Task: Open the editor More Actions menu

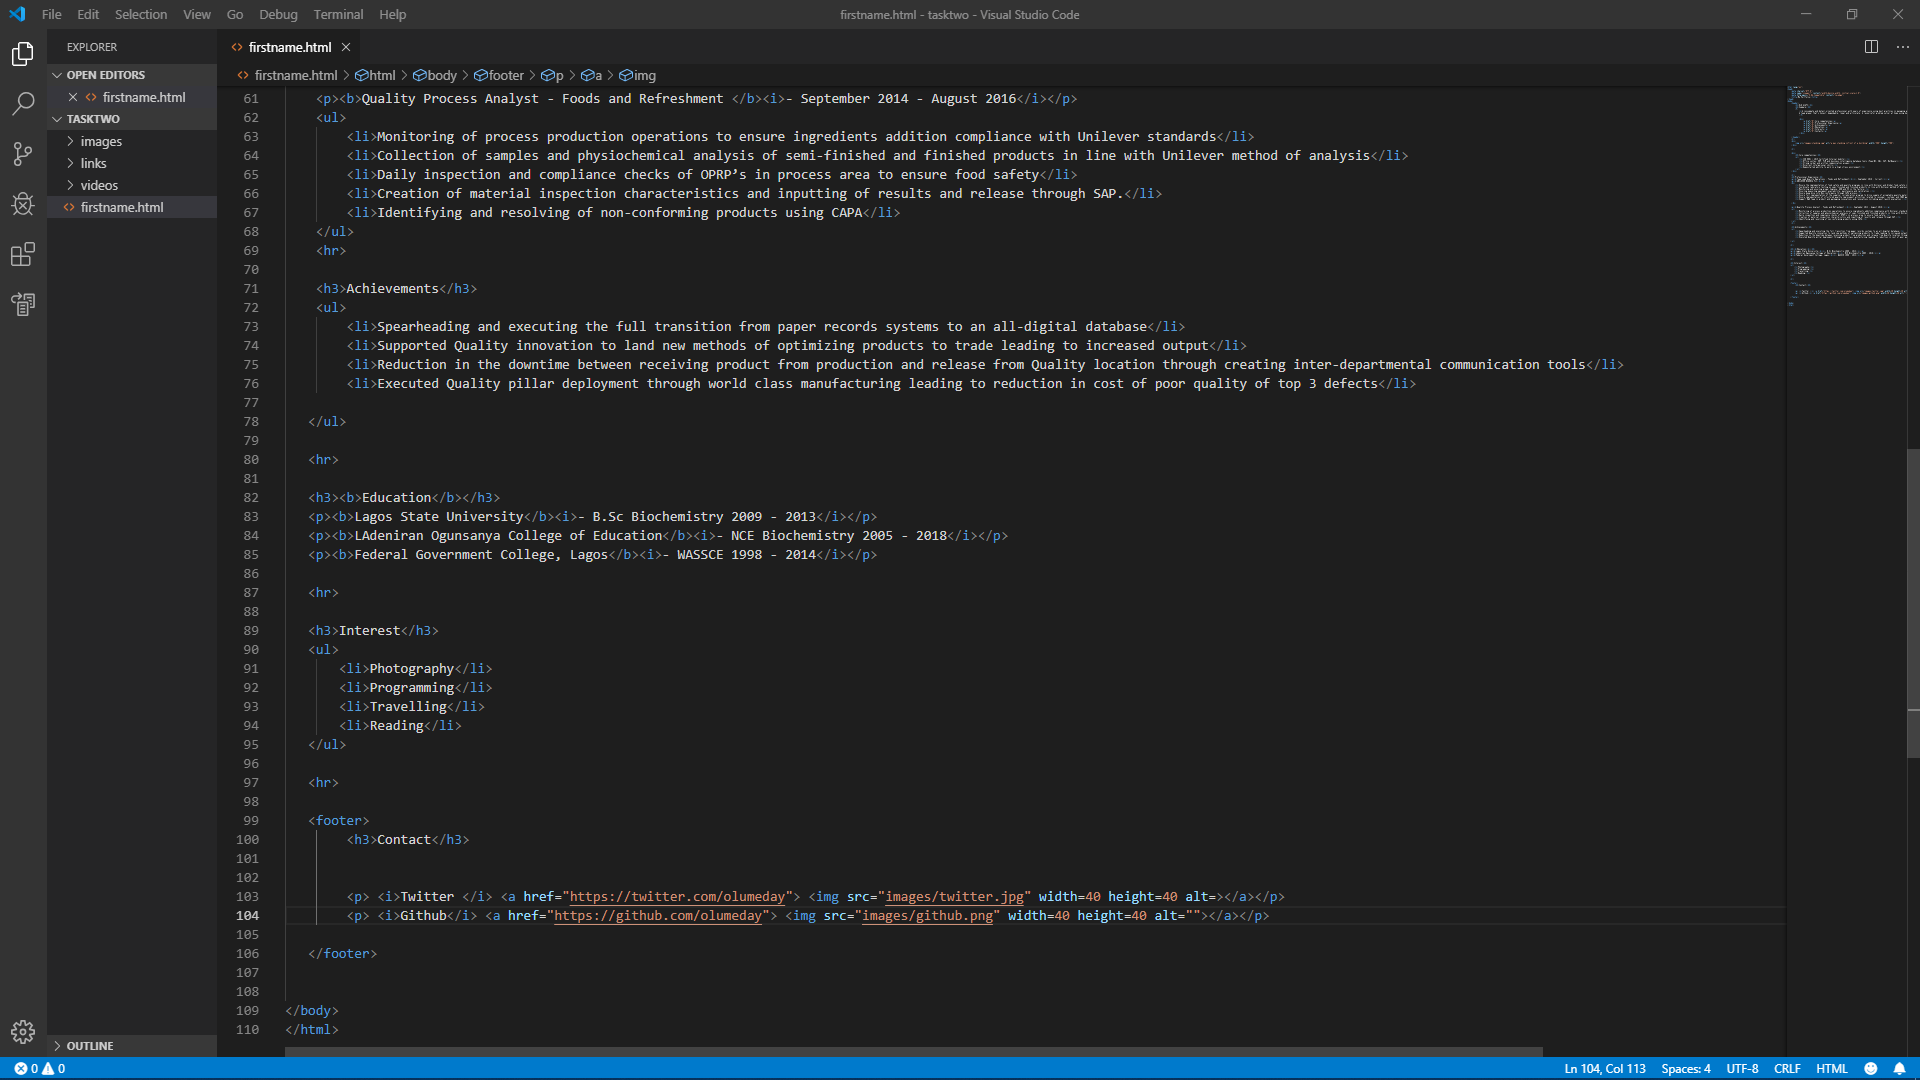Action: pos(1903,47)
